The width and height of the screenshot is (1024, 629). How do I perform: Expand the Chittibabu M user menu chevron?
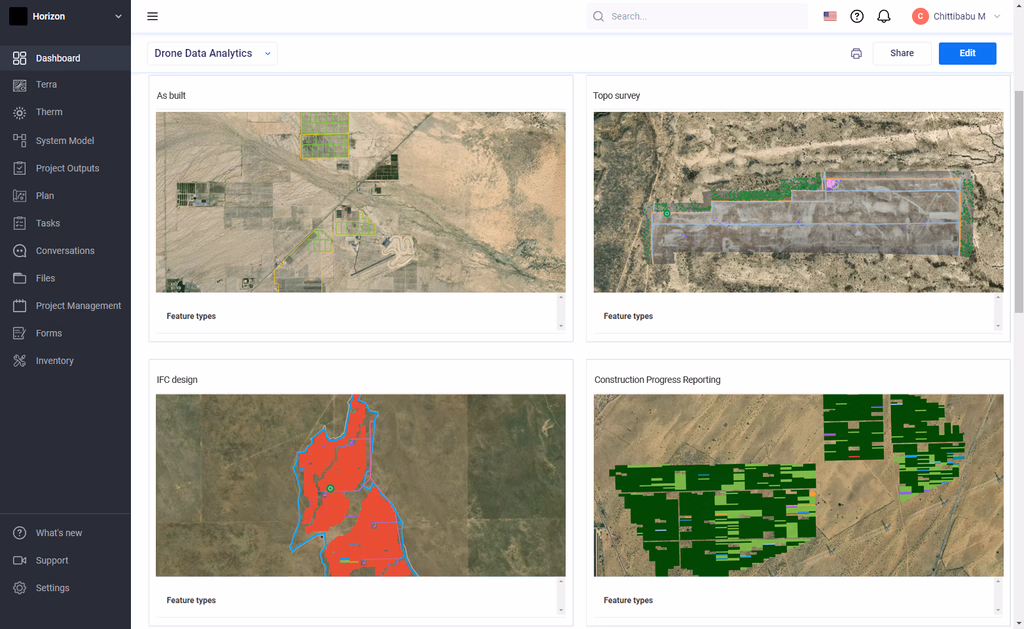point(997,16)
